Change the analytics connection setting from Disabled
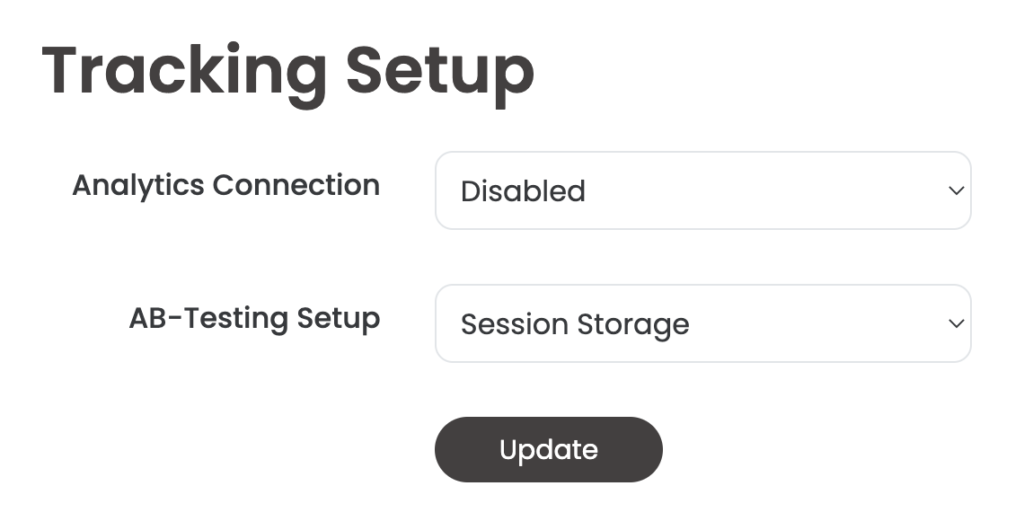This screenshot has width=1024, height=530. coord(703,191)
